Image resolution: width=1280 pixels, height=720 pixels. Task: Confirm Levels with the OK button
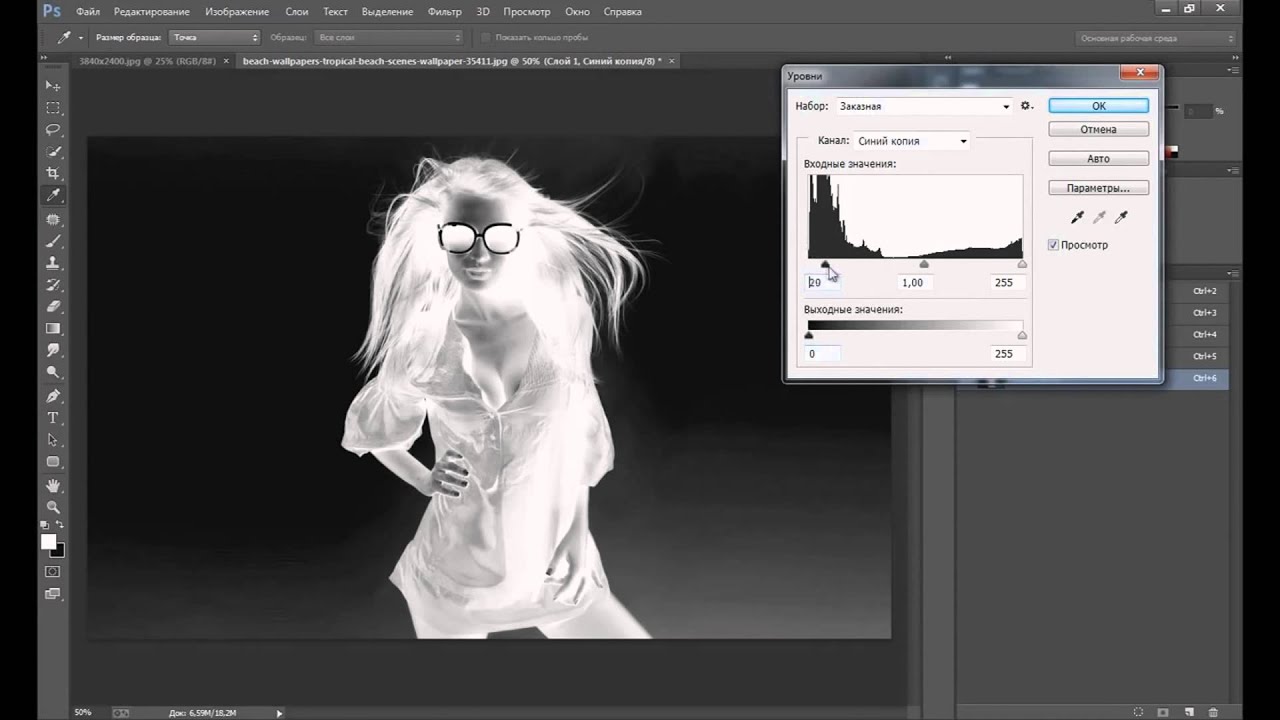pyautogui.click(x=1098, y=106)
